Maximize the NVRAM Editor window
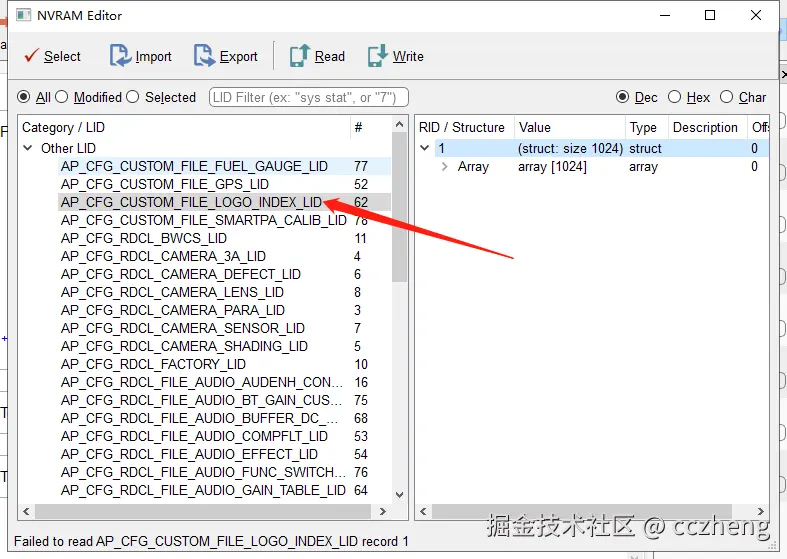 coord(710,15)
